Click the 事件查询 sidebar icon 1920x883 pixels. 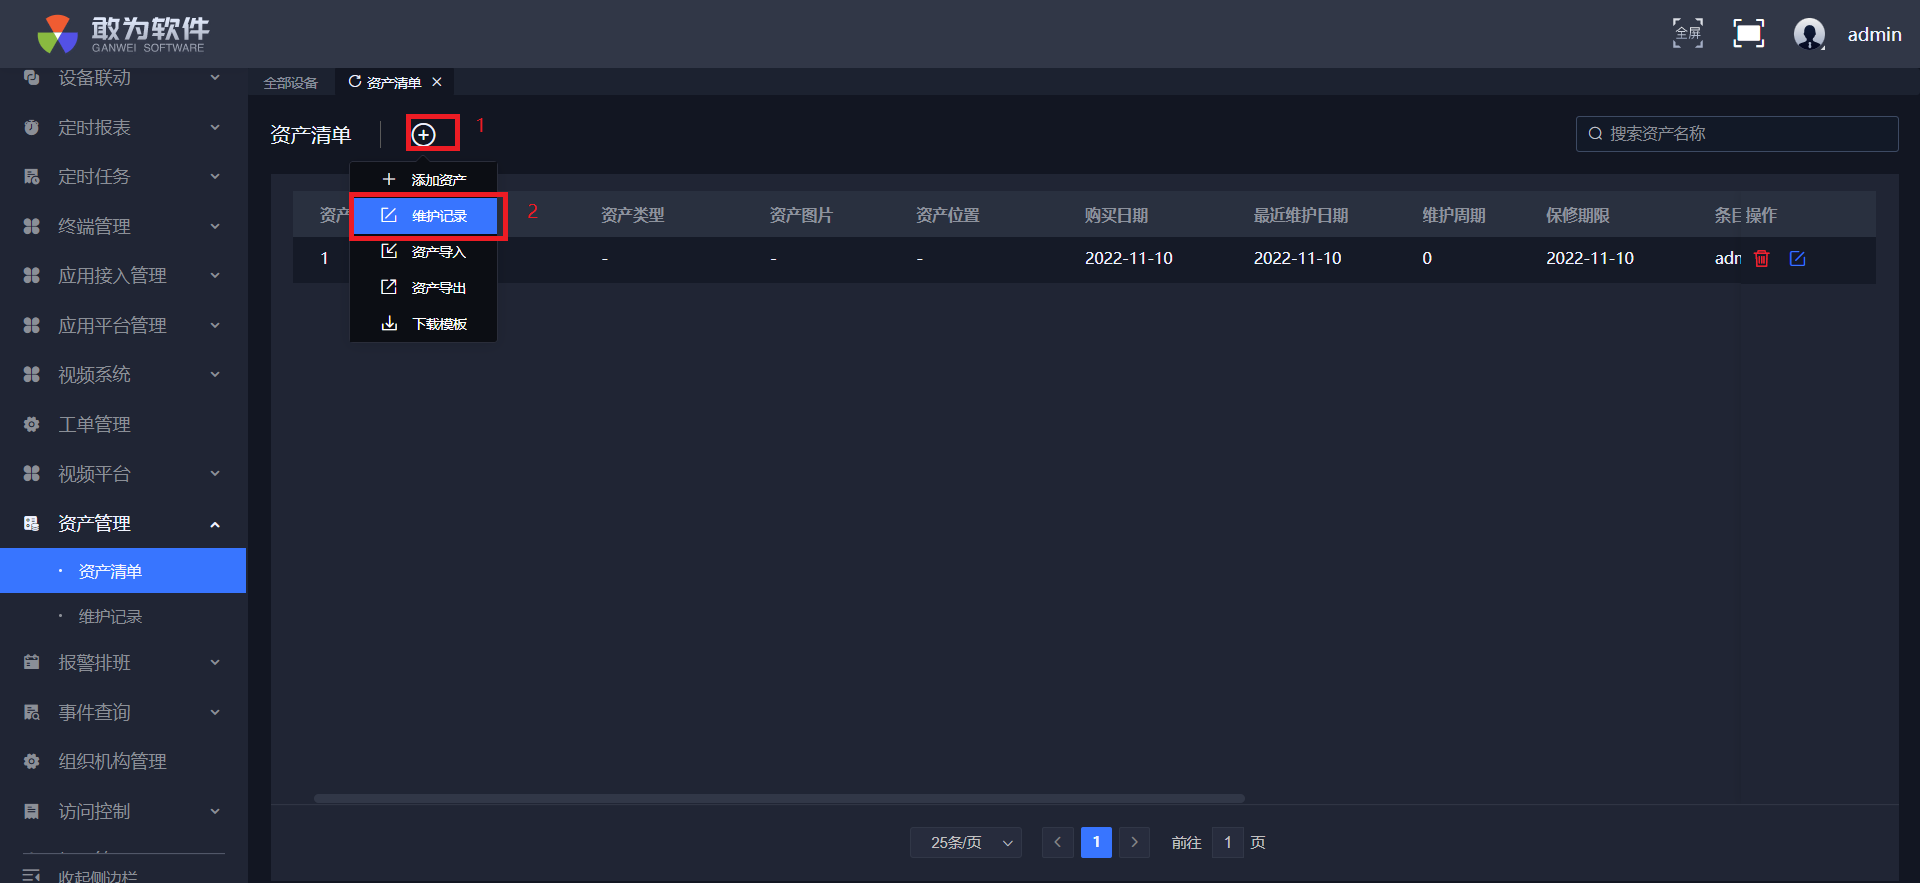pyautogui.click(x=32, y=712)
